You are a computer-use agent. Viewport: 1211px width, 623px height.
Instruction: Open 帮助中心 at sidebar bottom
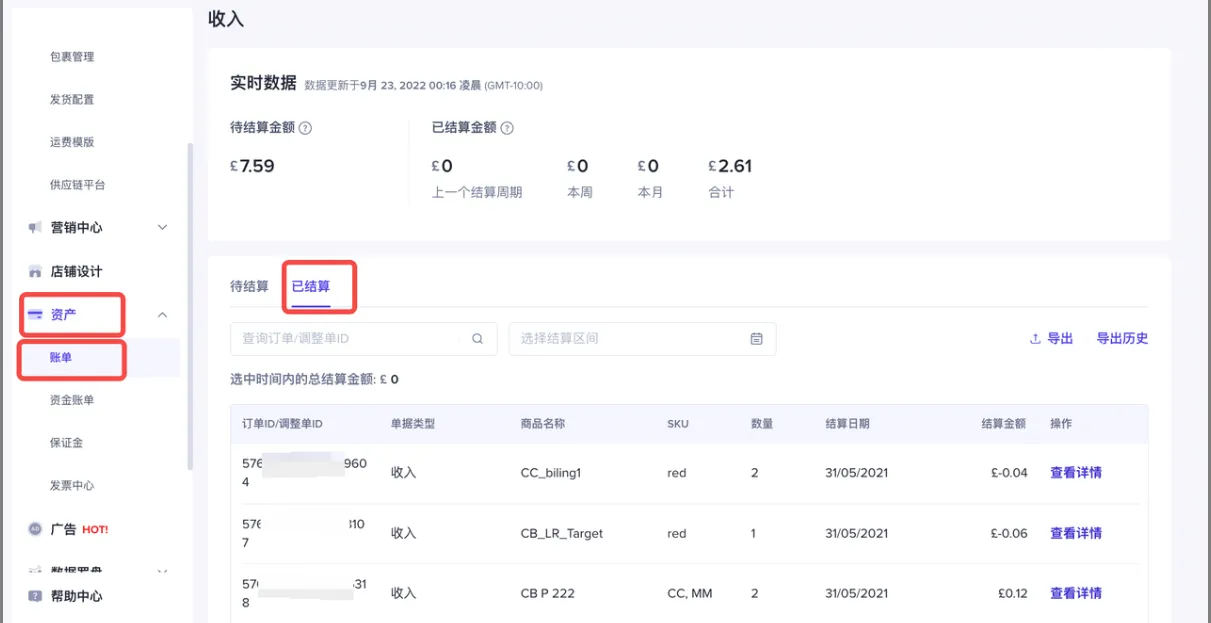click(76, 596)
